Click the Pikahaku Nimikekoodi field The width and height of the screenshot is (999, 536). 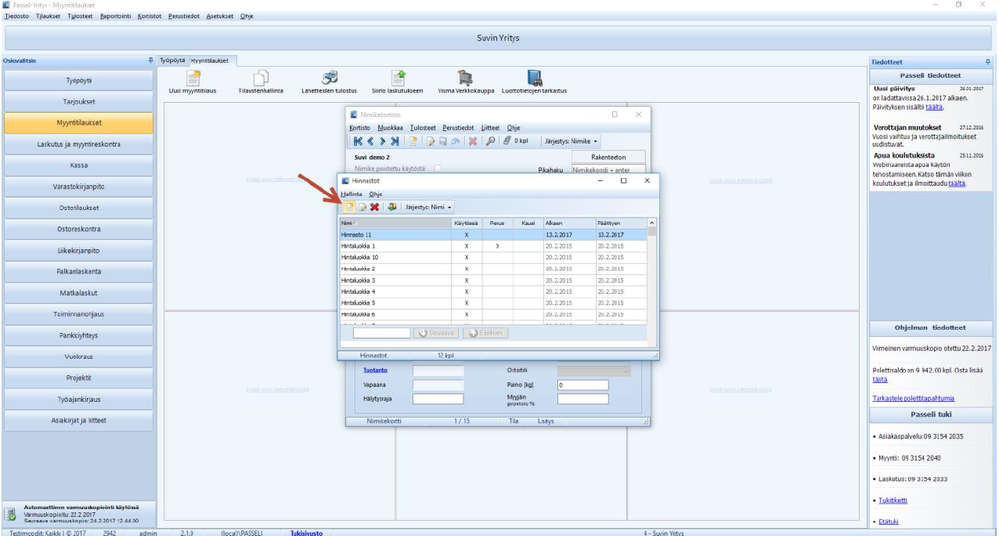[x=608, y=170]
